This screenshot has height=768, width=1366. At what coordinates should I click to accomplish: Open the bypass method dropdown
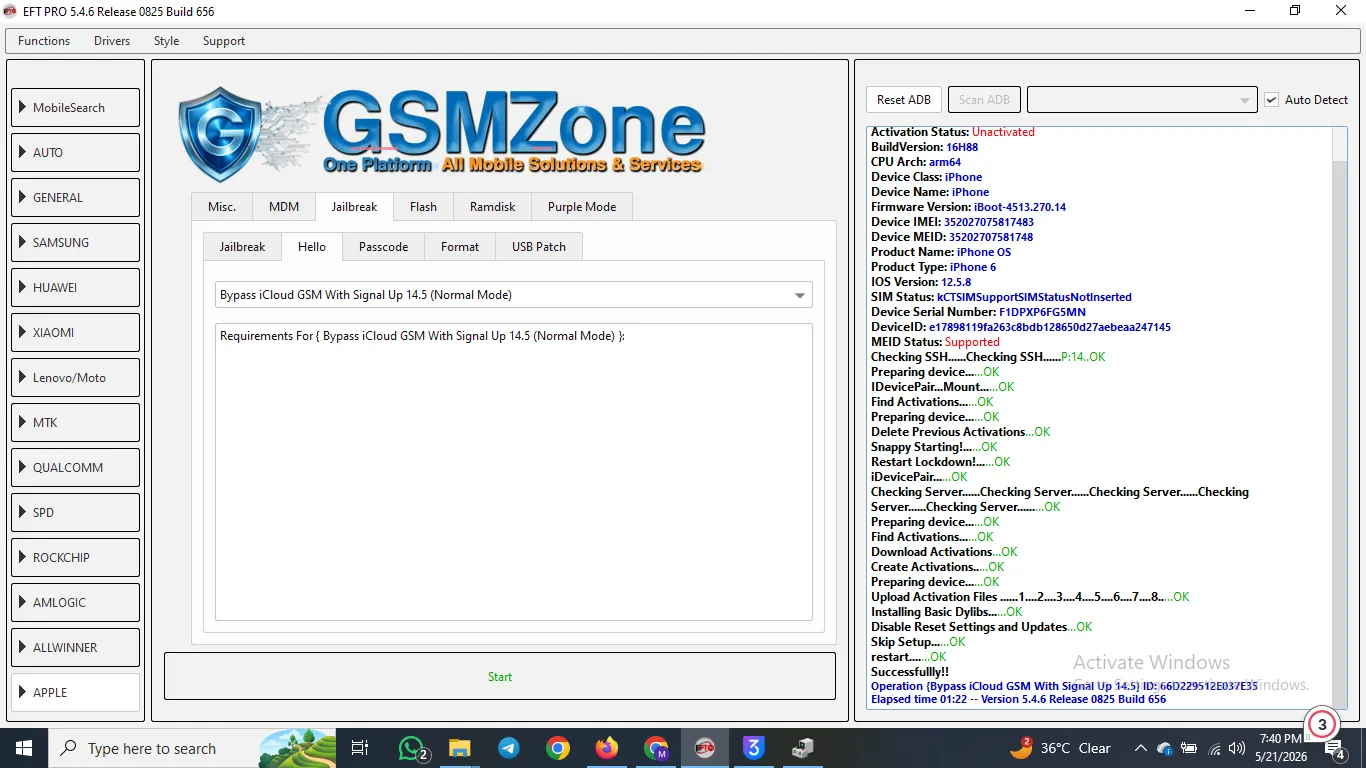point(514,295)
